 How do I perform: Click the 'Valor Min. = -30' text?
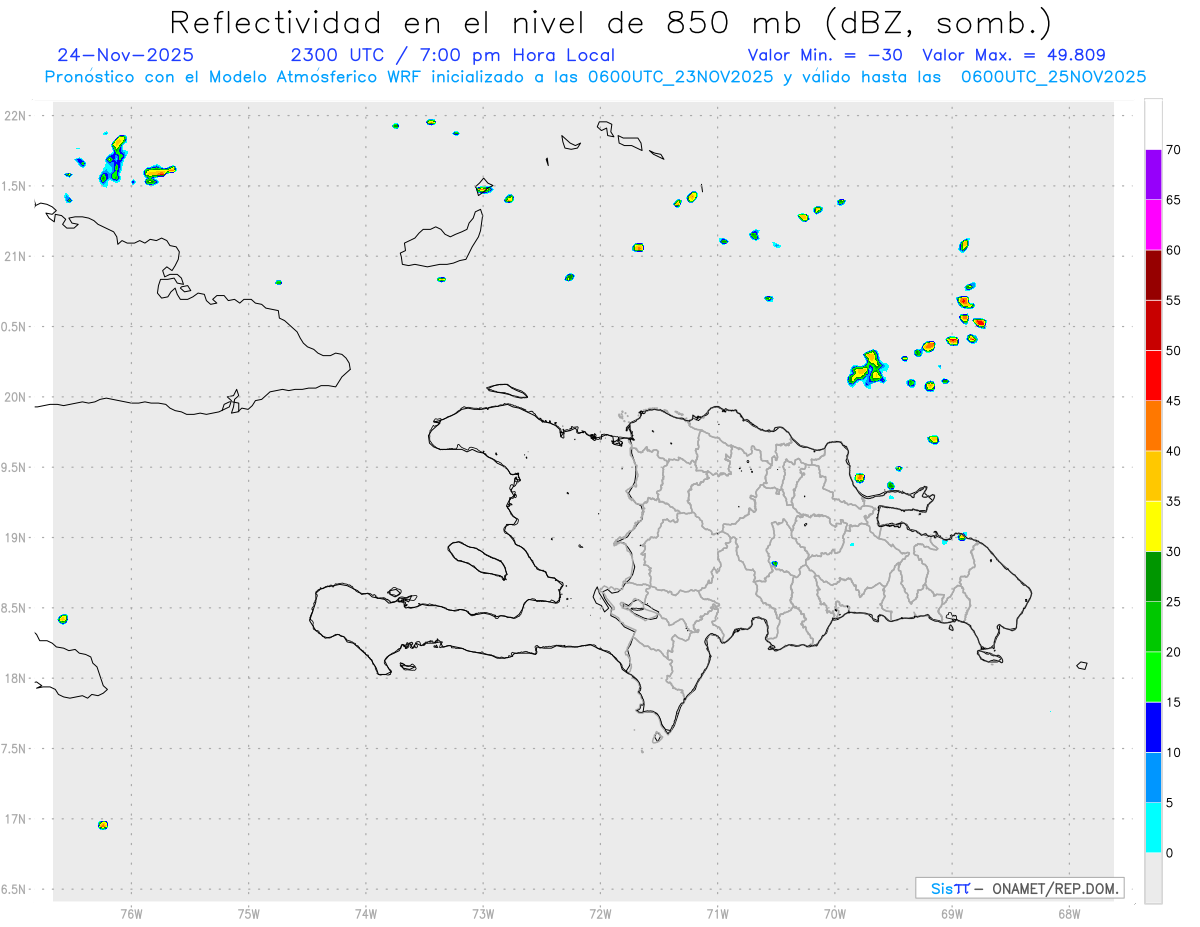(825, 55)
